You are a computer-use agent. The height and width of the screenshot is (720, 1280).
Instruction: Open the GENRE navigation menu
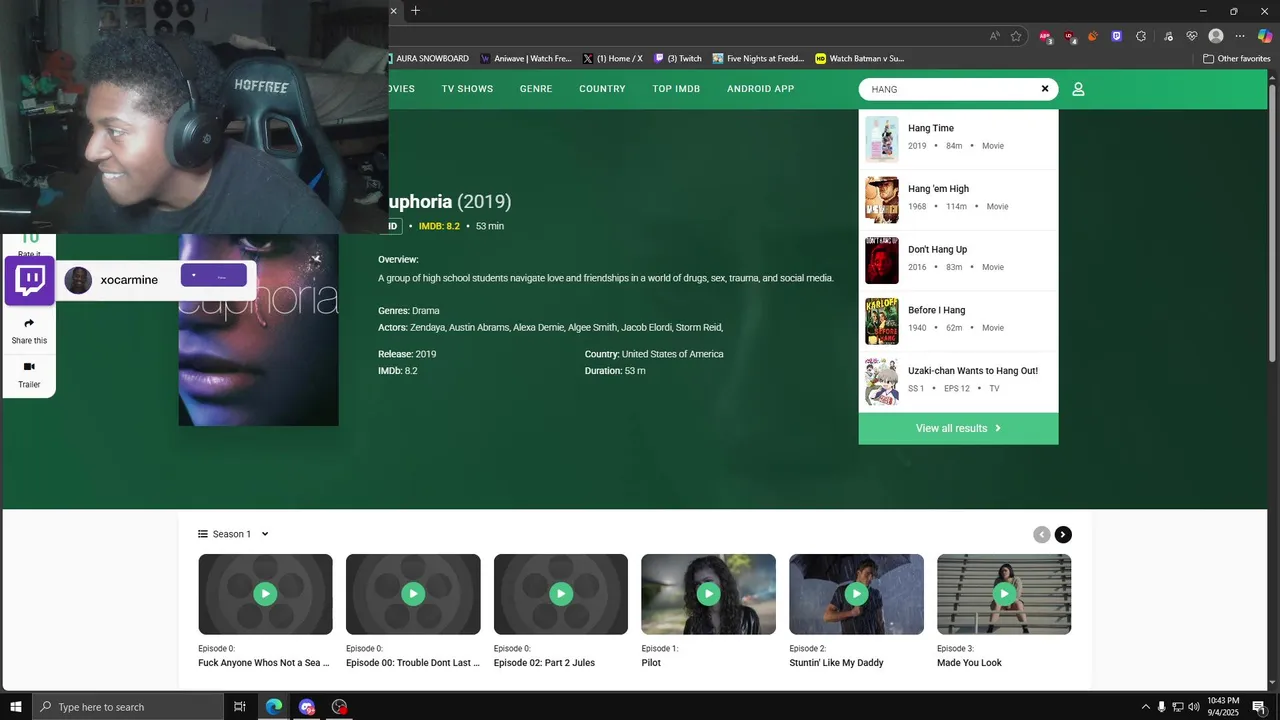(x=536, y=89)
